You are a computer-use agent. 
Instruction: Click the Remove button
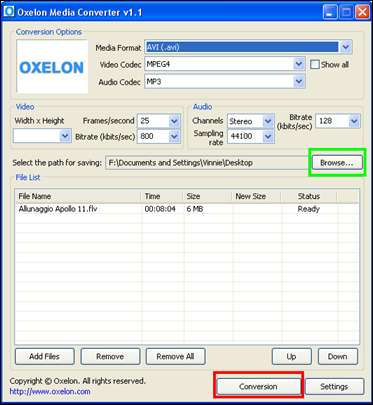pyautogui.click(x=110, y=356)
